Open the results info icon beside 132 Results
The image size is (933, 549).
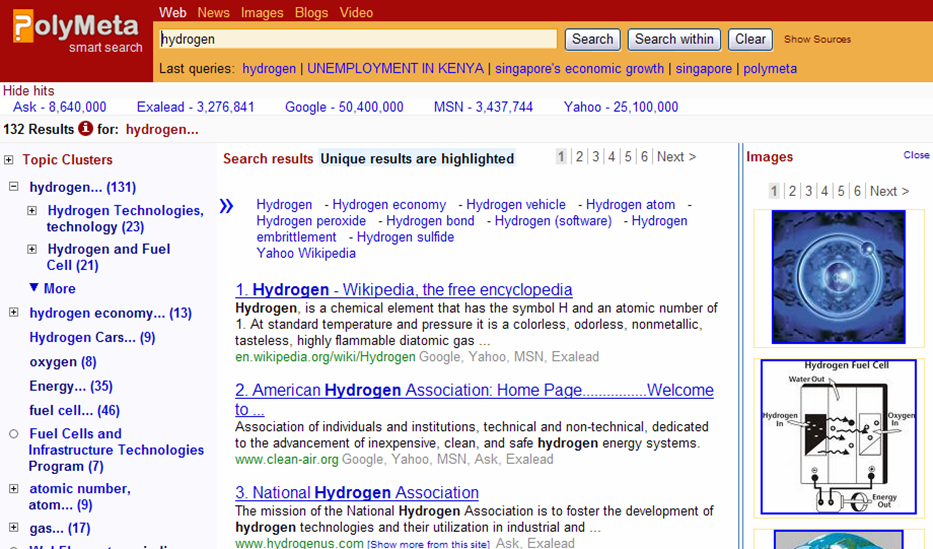point(86,128)
